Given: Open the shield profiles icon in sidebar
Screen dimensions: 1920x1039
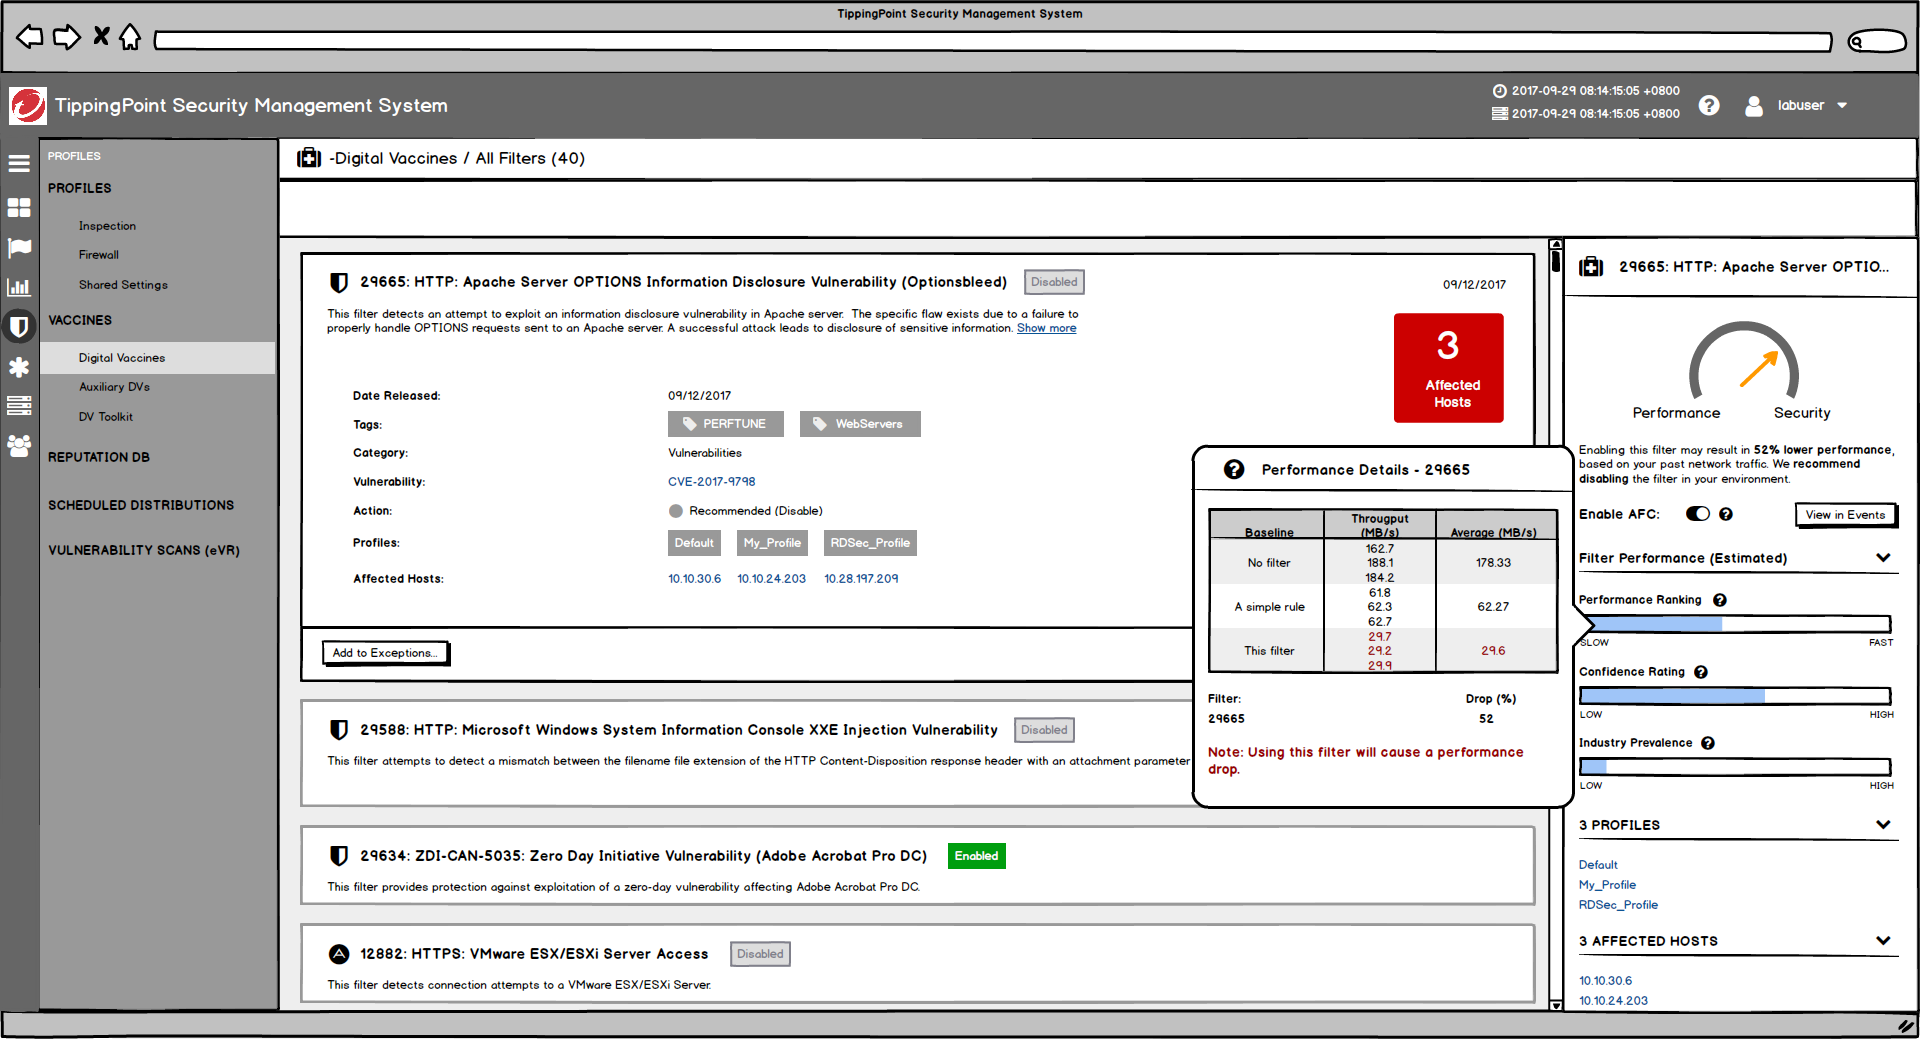Looking at the screenshot, I should (x=19, y=326).
